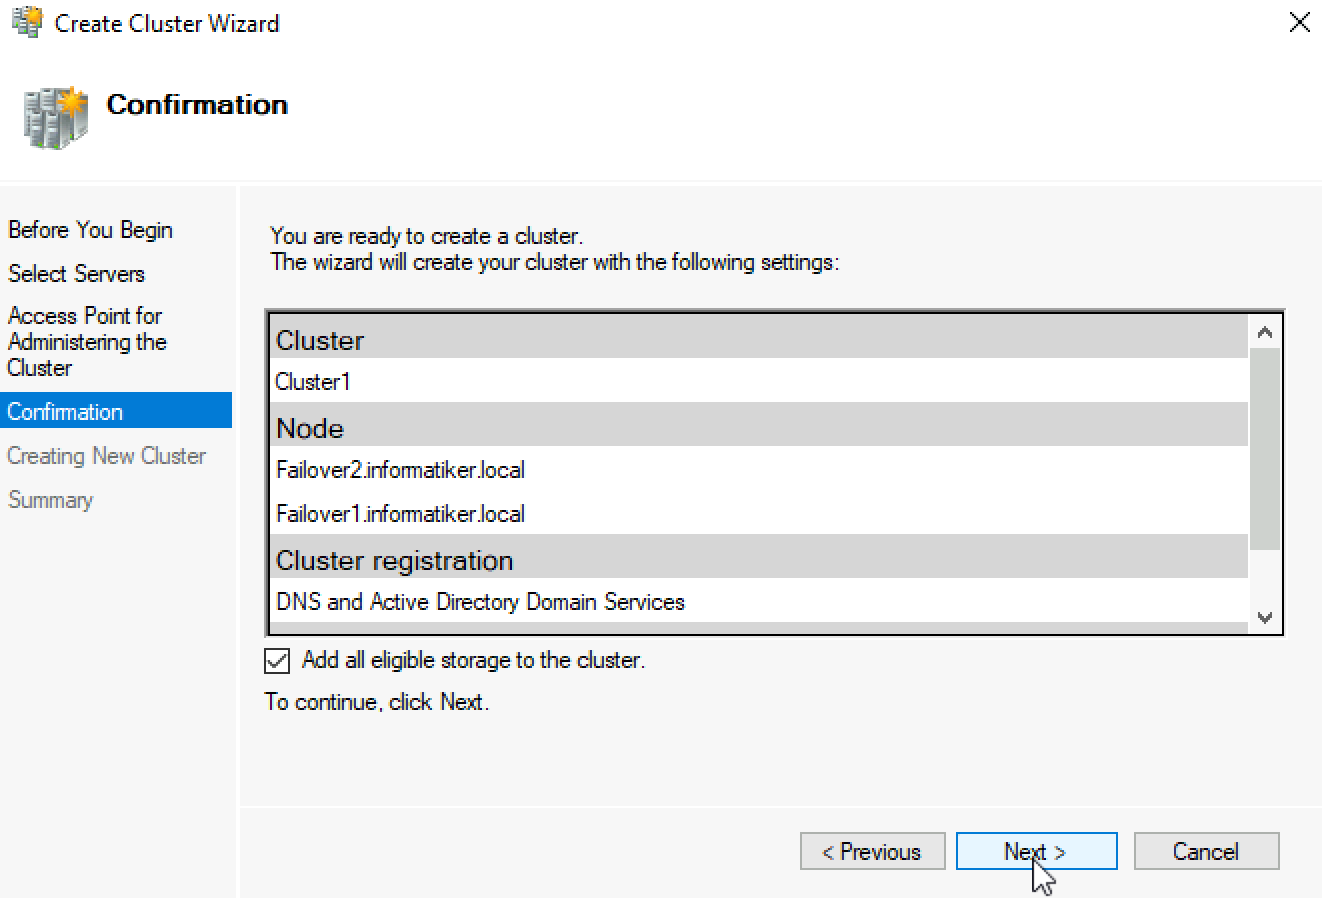This screenshot has width=1322, height=898.
Task: Open Access Point for Administering the Cluster step
Action: [87, 342]
